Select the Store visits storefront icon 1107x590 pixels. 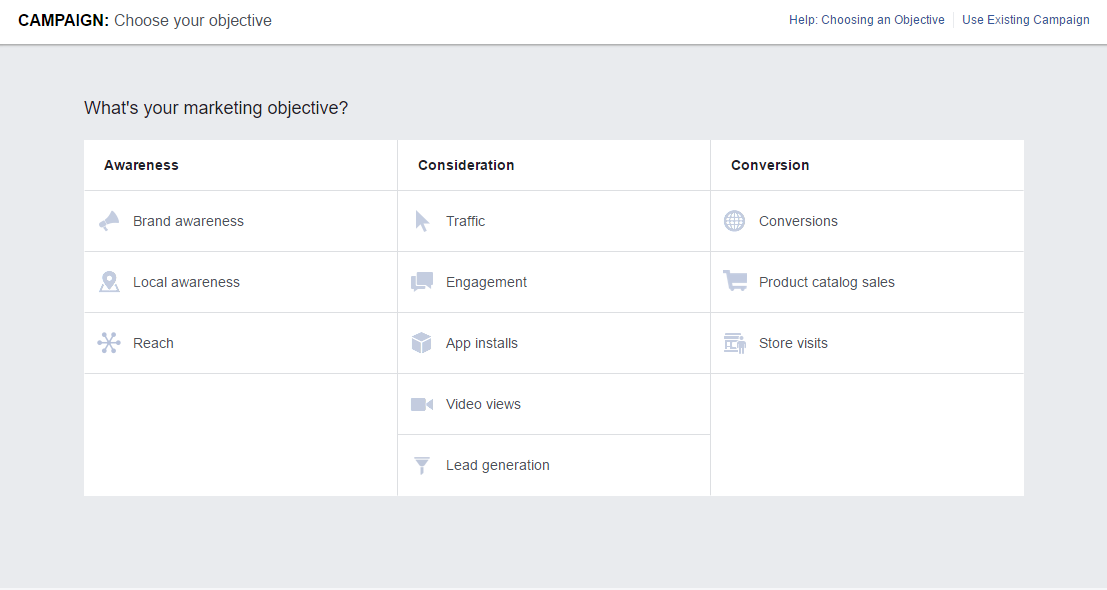click(735, 343)
